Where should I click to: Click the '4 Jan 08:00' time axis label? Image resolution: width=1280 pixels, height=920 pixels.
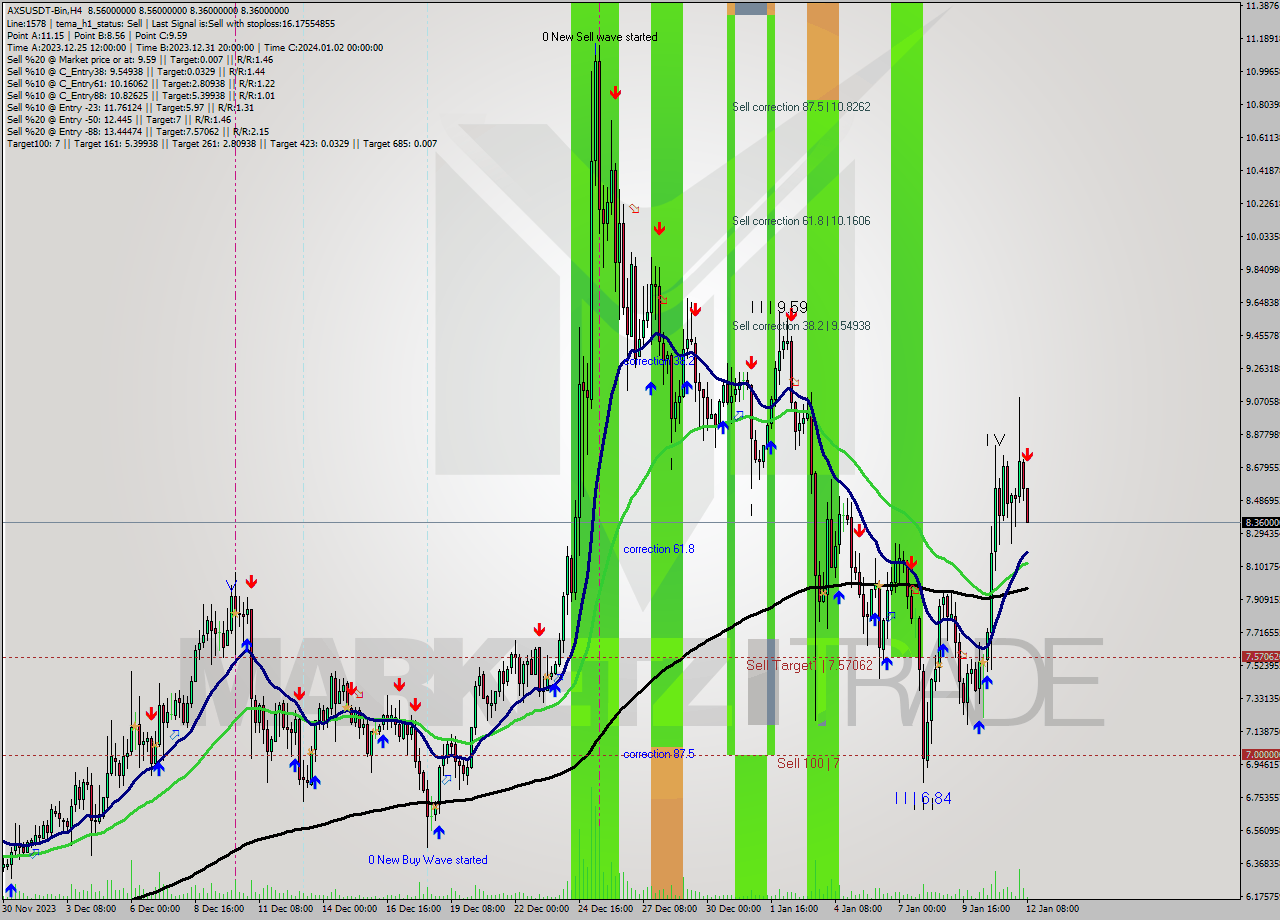[857, 909]
